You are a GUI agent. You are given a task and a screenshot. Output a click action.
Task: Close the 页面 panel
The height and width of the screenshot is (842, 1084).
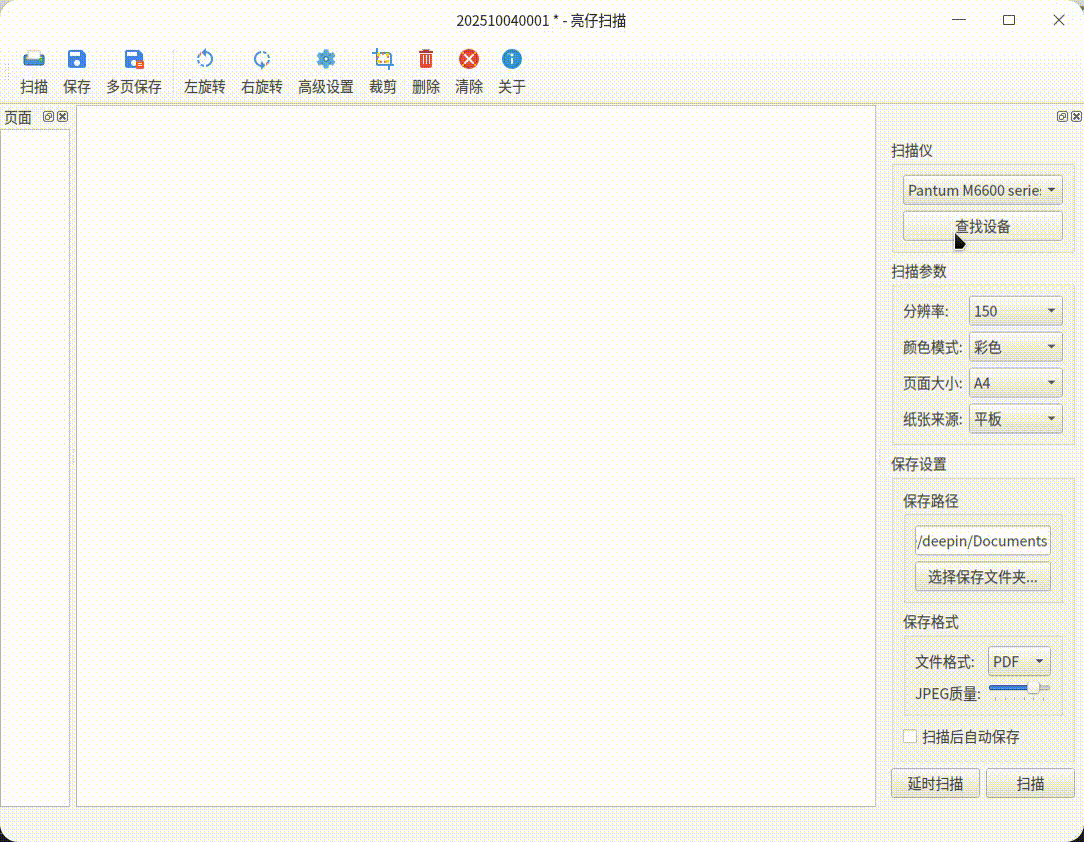click(x=63, y=117)
